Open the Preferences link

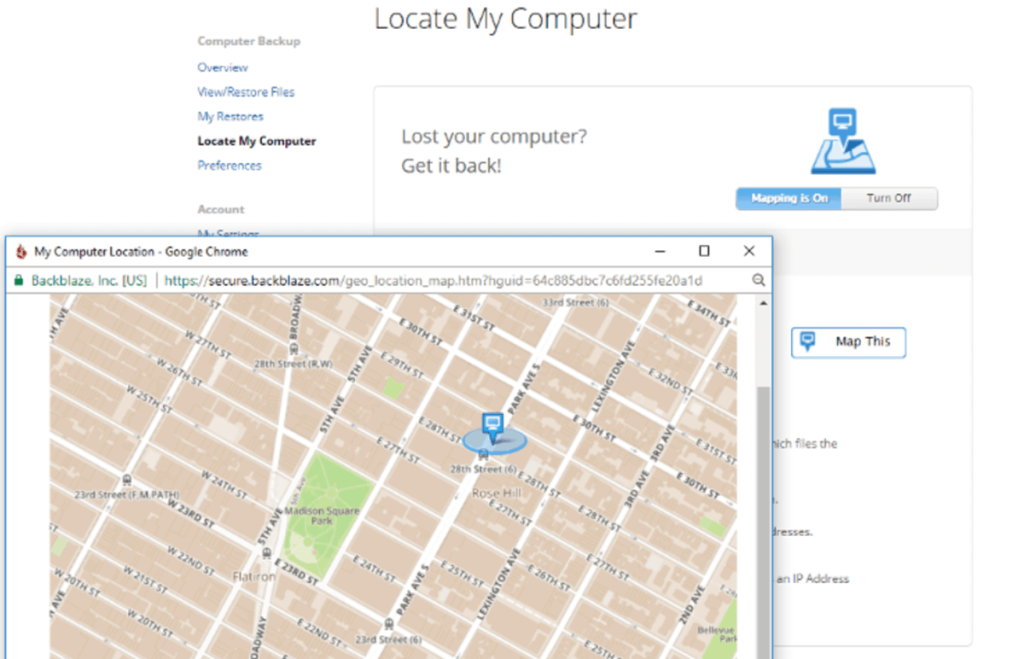pyautogui.click(x=229, y=165)
